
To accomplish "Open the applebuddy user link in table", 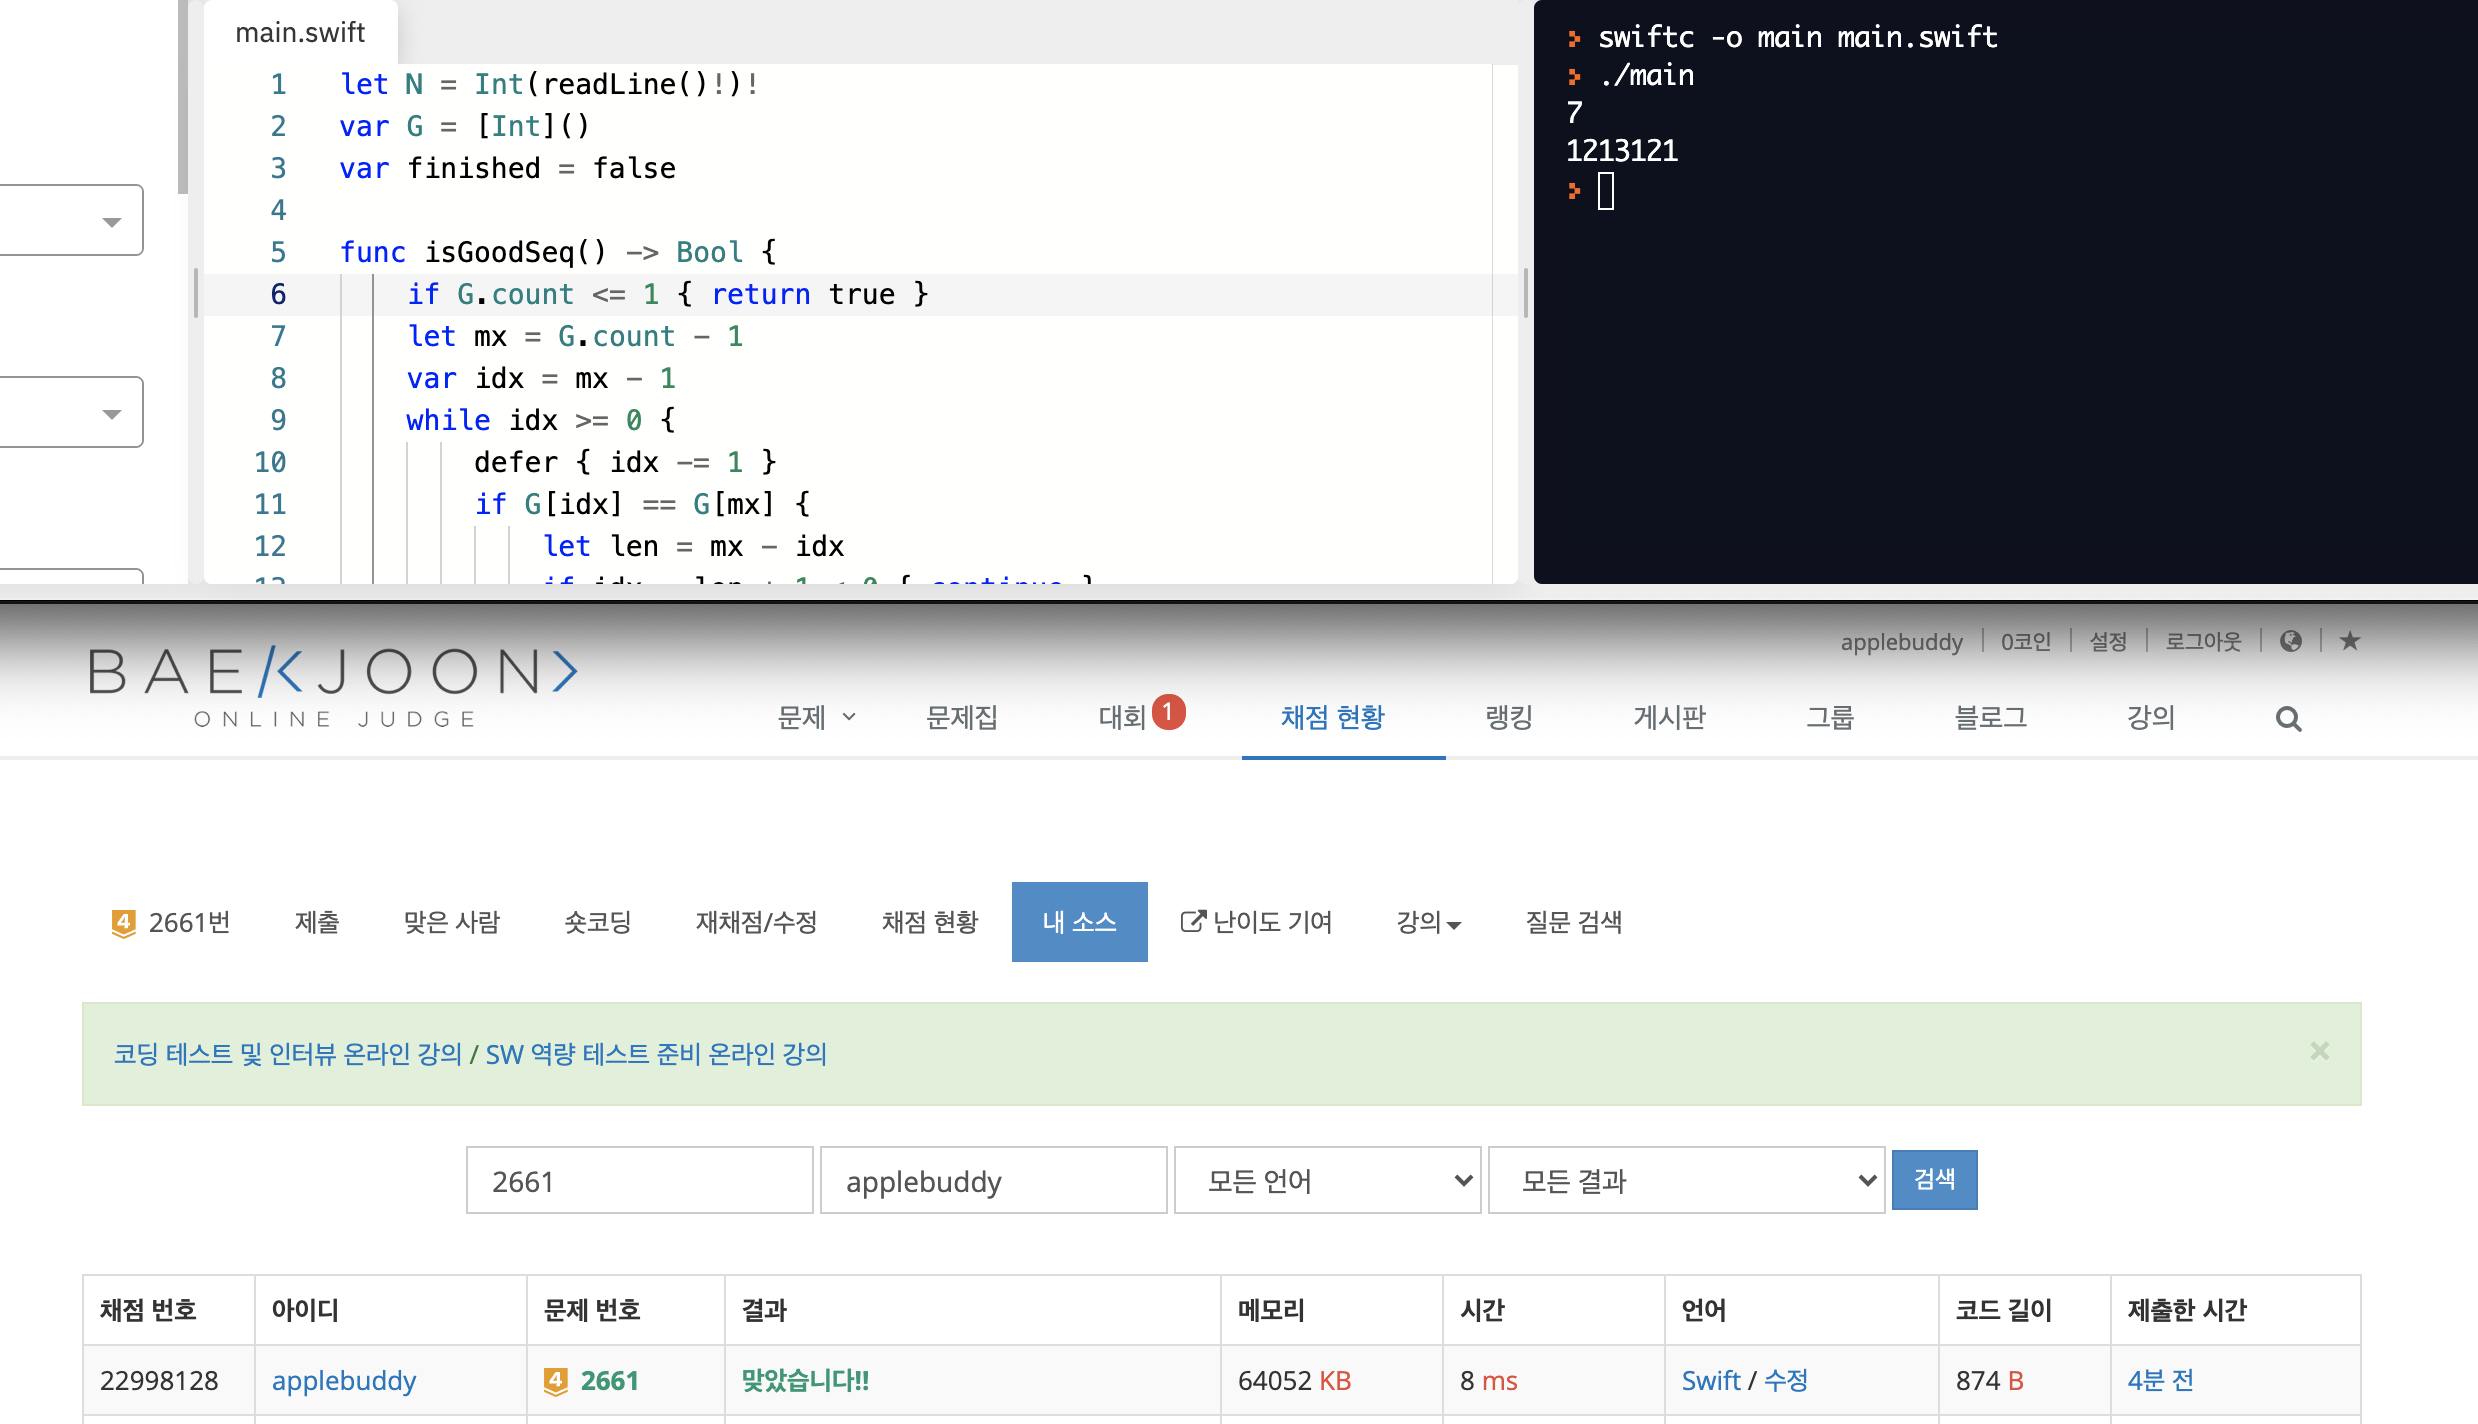I will click(x=343, y=1381).
